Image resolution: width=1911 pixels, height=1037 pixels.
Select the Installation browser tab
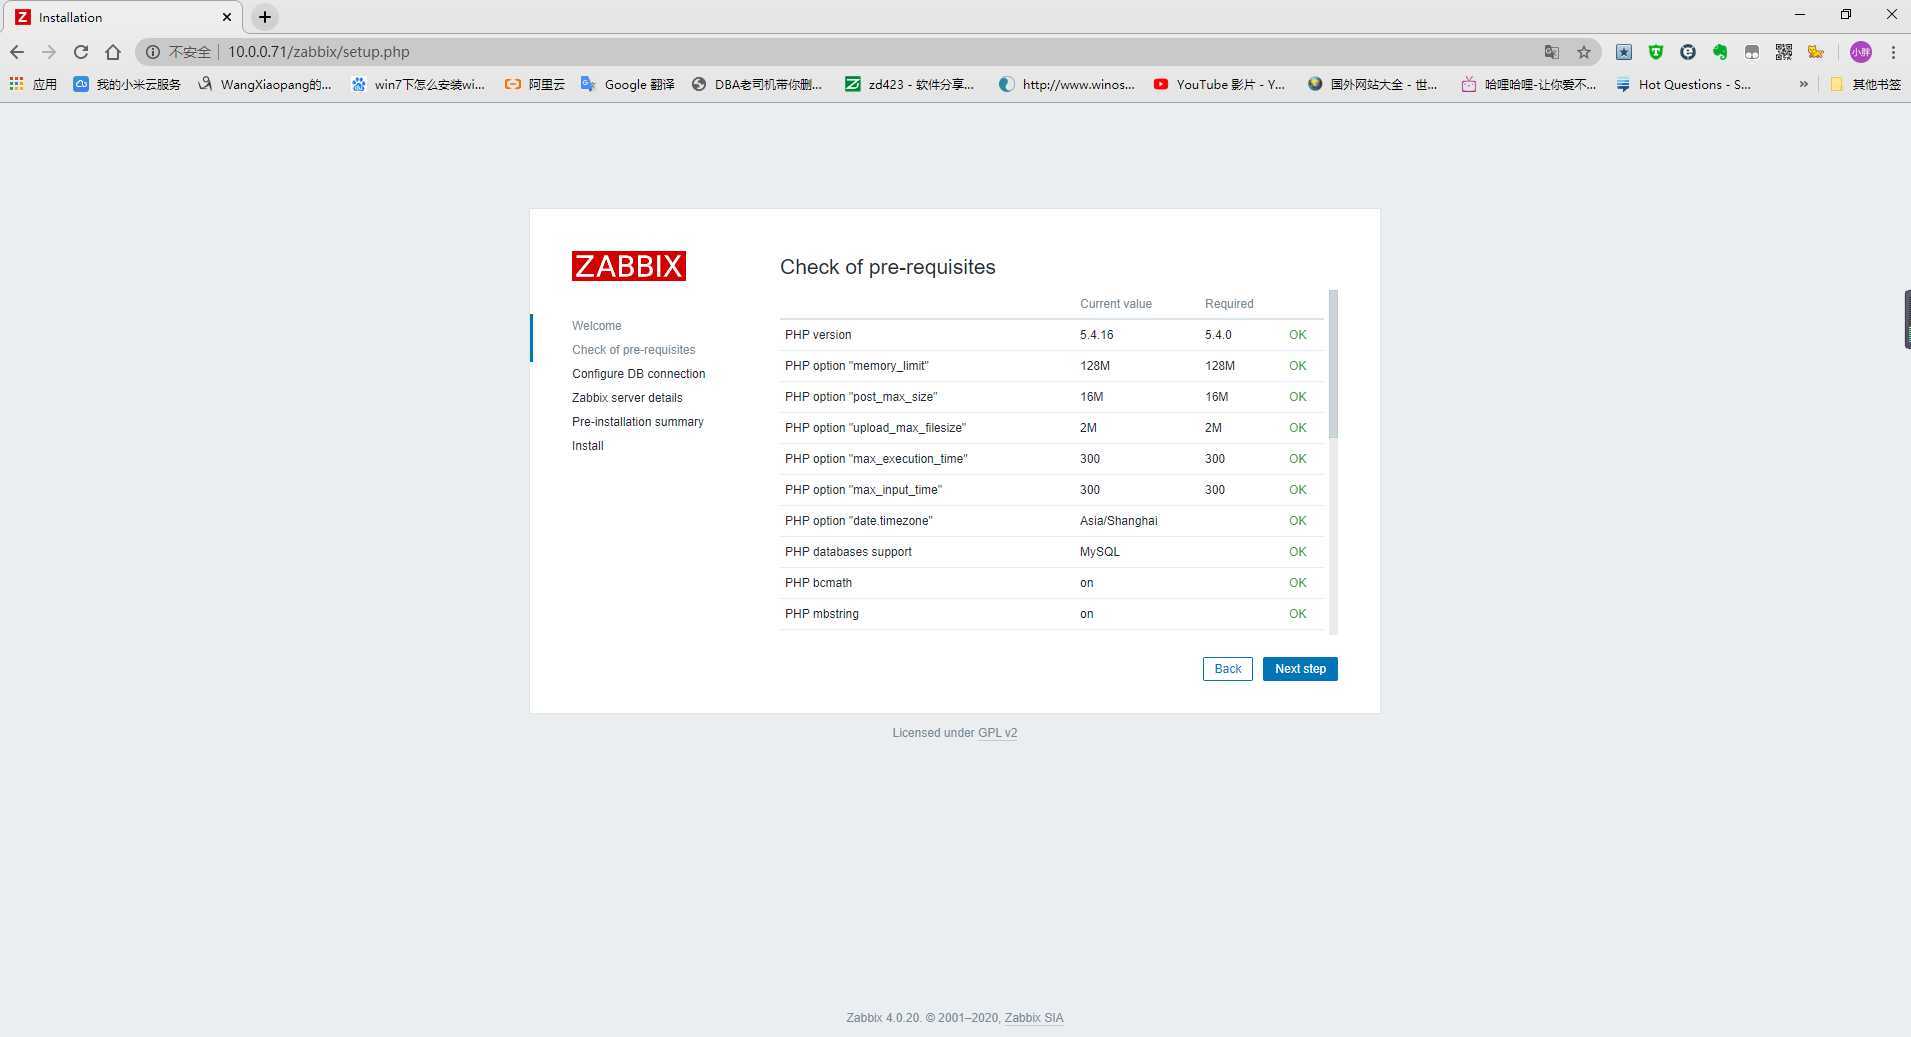[122, 17]
